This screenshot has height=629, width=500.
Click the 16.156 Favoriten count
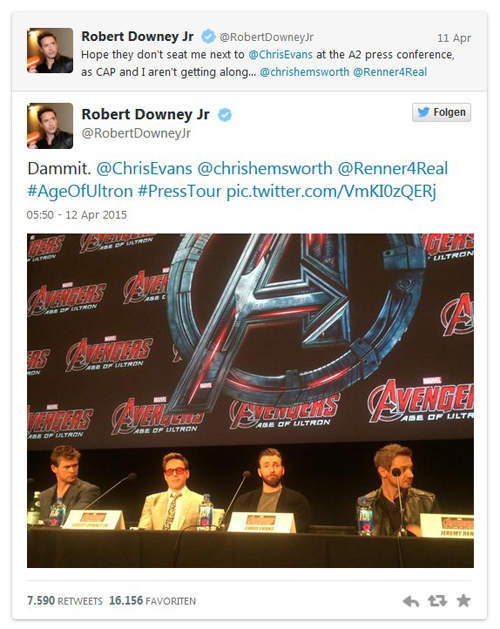152,601
